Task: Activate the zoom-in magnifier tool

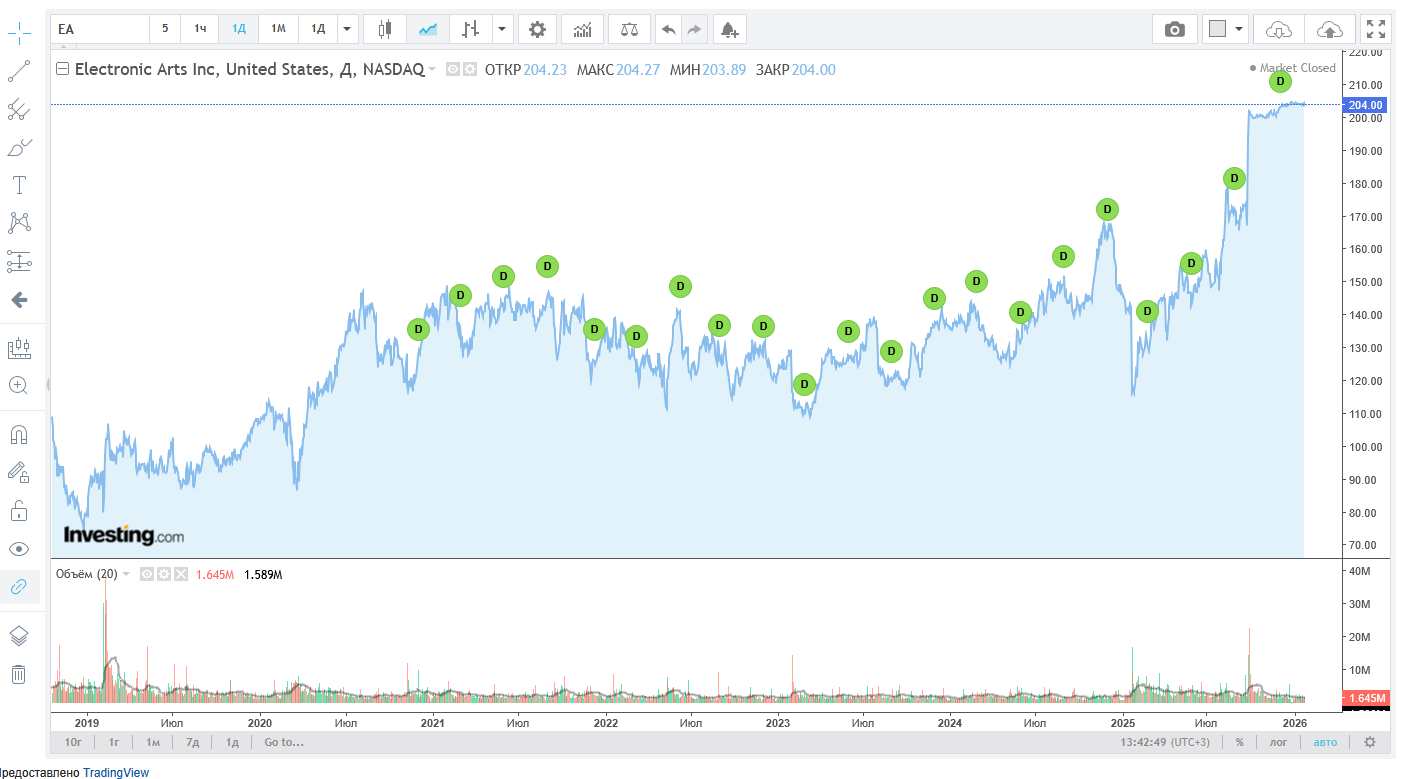Action: coord(19,385)
